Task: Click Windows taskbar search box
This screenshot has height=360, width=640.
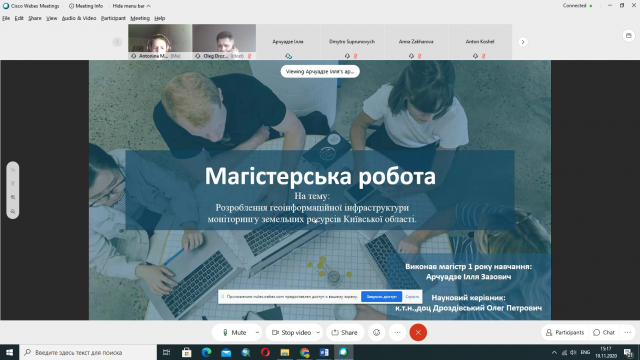Action: 88,352
